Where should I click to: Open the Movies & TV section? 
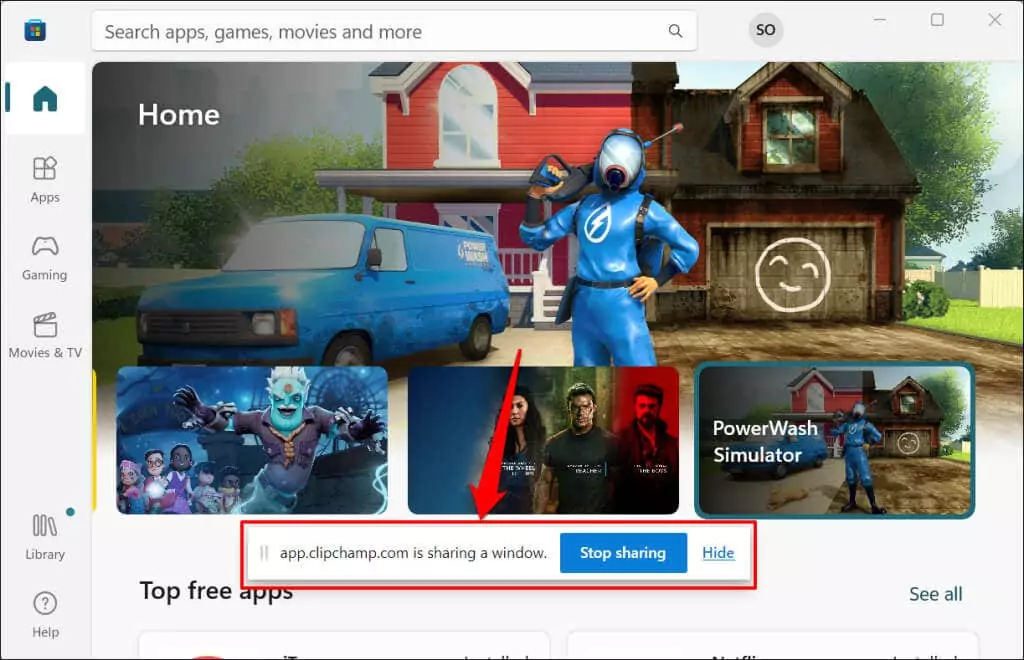(44, 336)
